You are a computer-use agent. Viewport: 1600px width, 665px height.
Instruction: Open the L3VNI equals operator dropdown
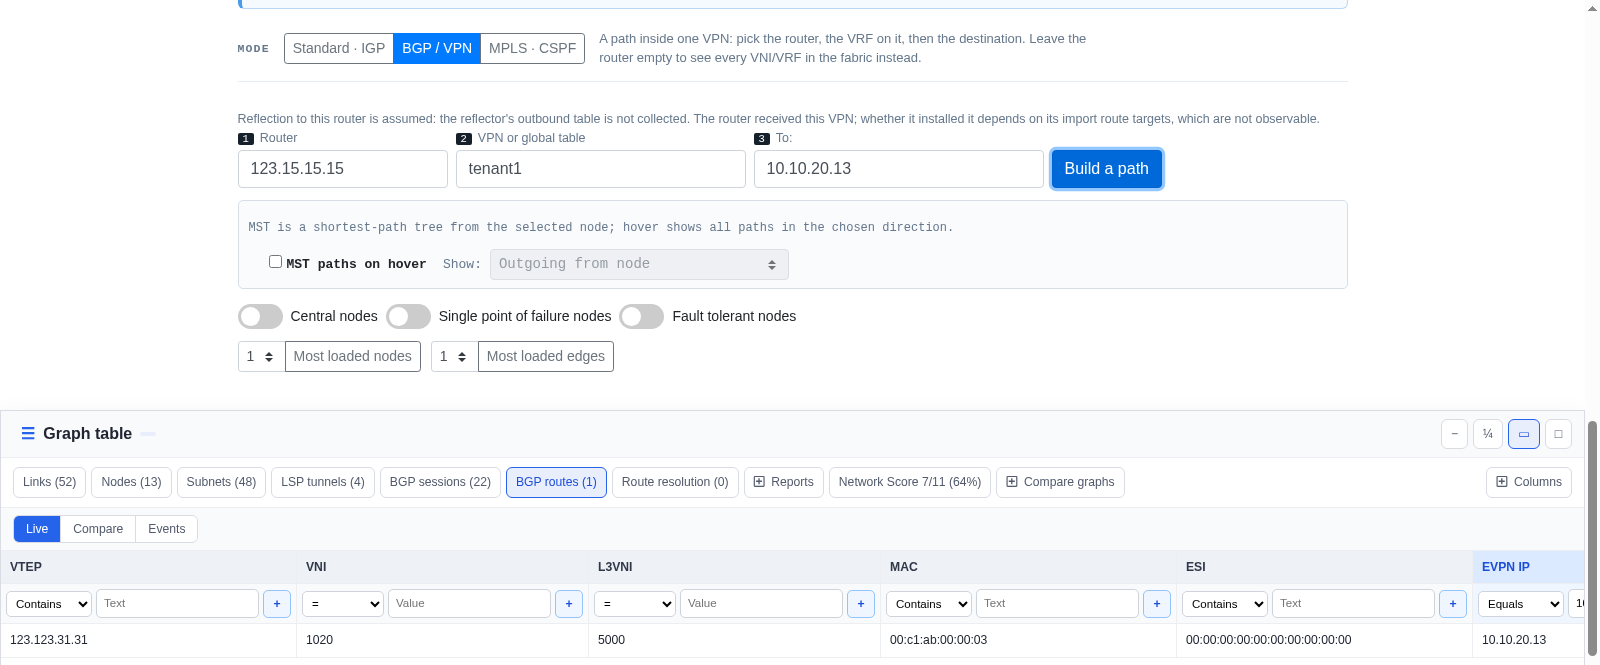[x=635, y=604]
